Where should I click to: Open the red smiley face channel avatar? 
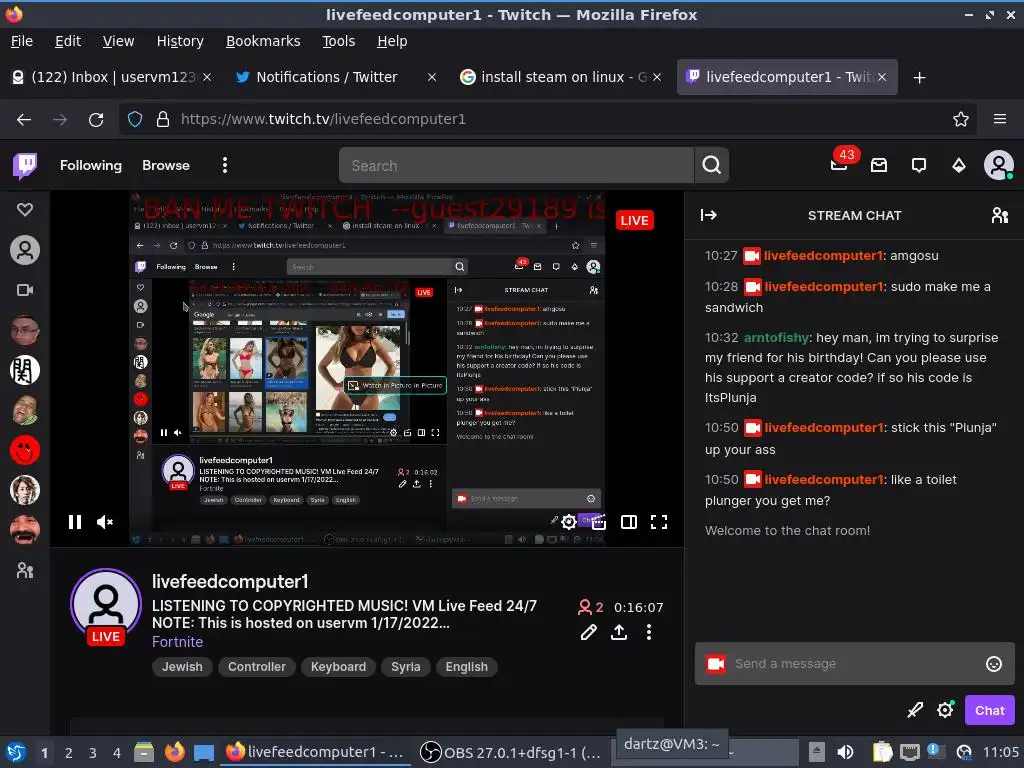coord(25,450)
